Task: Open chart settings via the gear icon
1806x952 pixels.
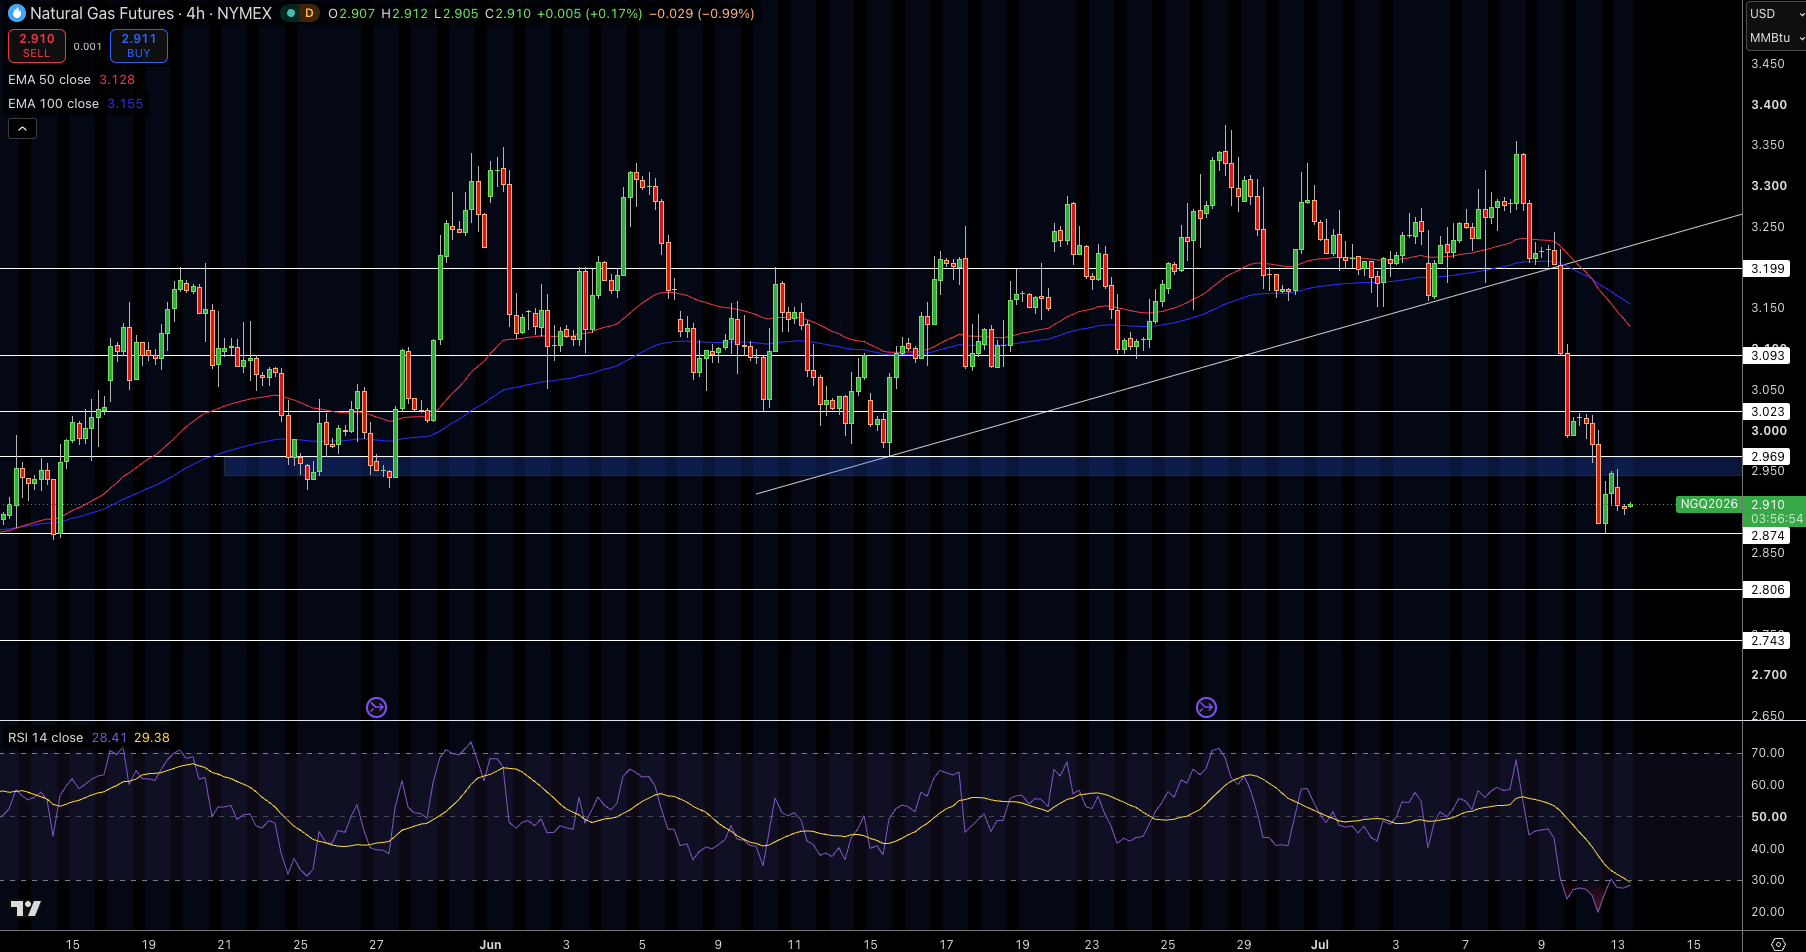Action: (1778, 944)
